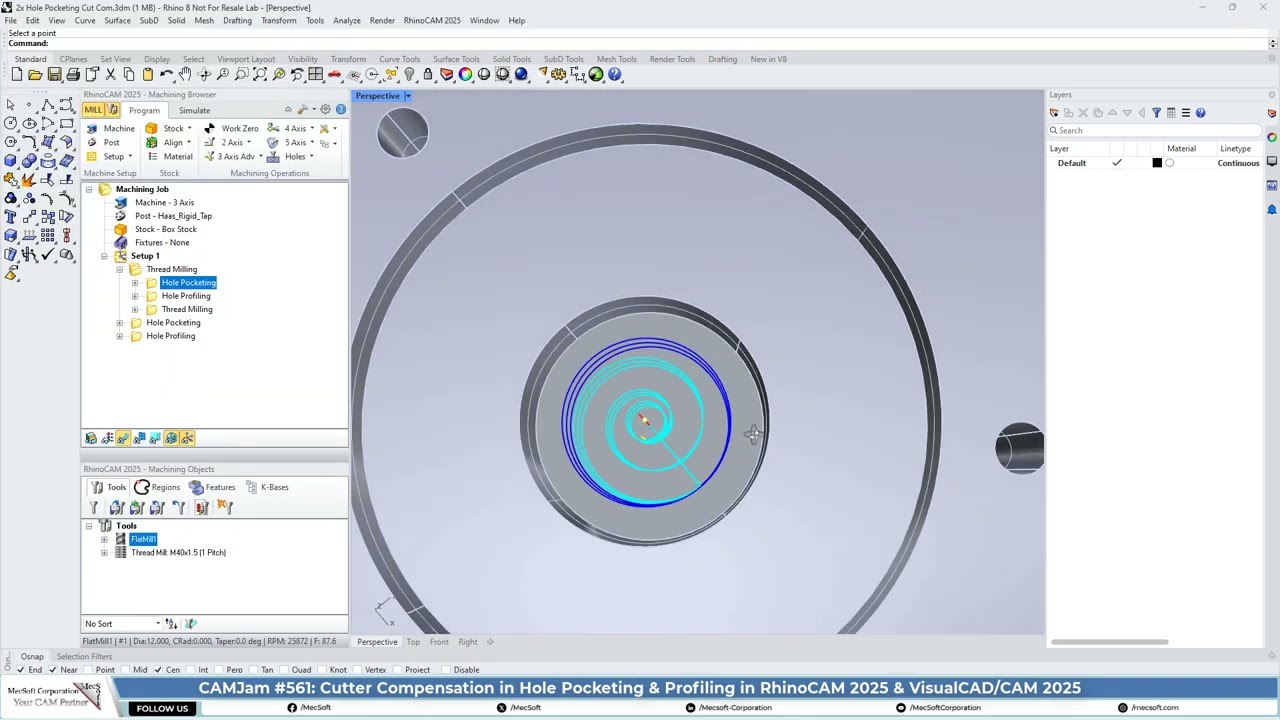This screenshot has height=720, width=1280.
Task: Switch to the Top viewport tab
Action: 413,642
